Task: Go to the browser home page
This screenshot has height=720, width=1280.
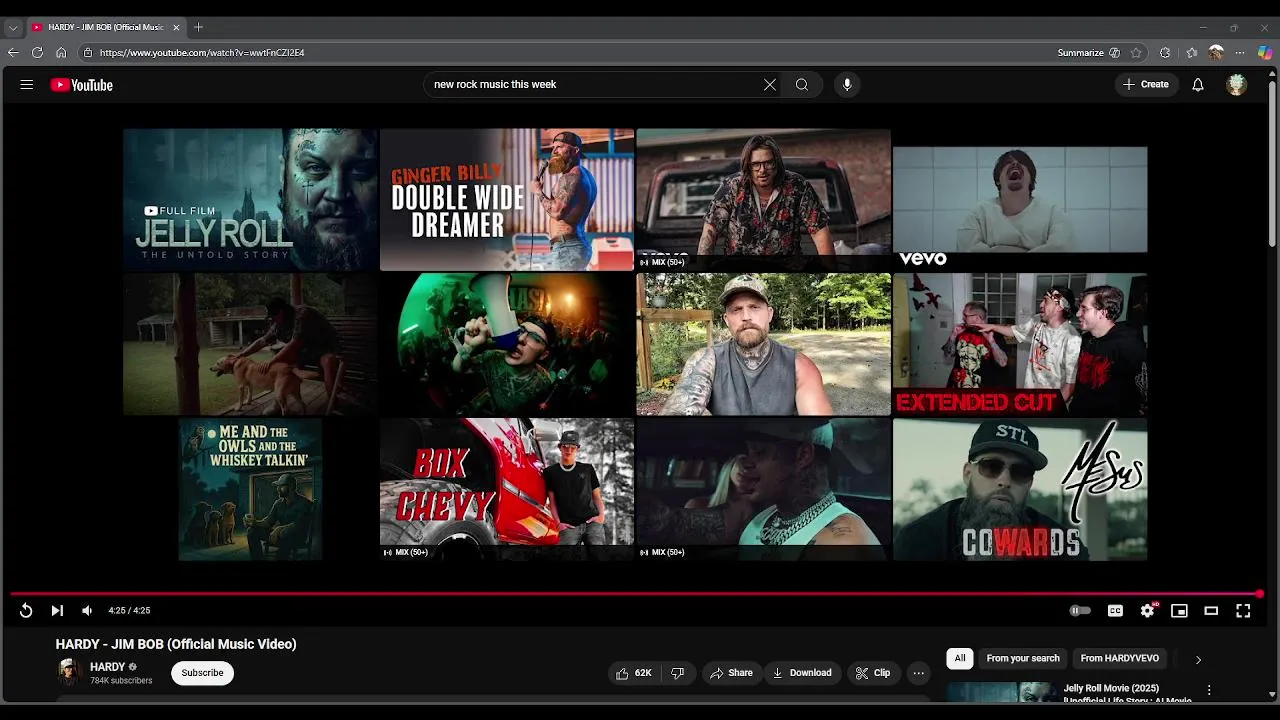Action: coord(61,53)
